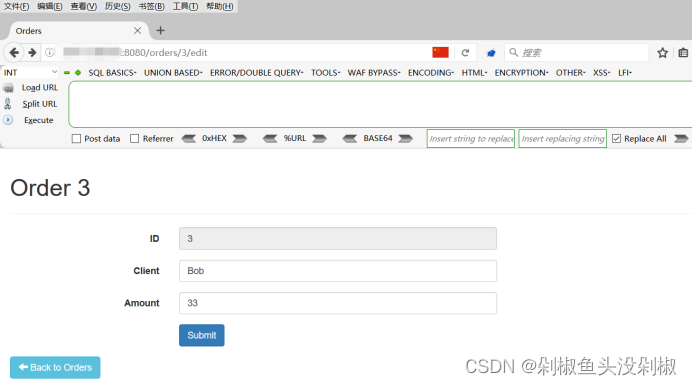Reload the current page

pos(465,53)
